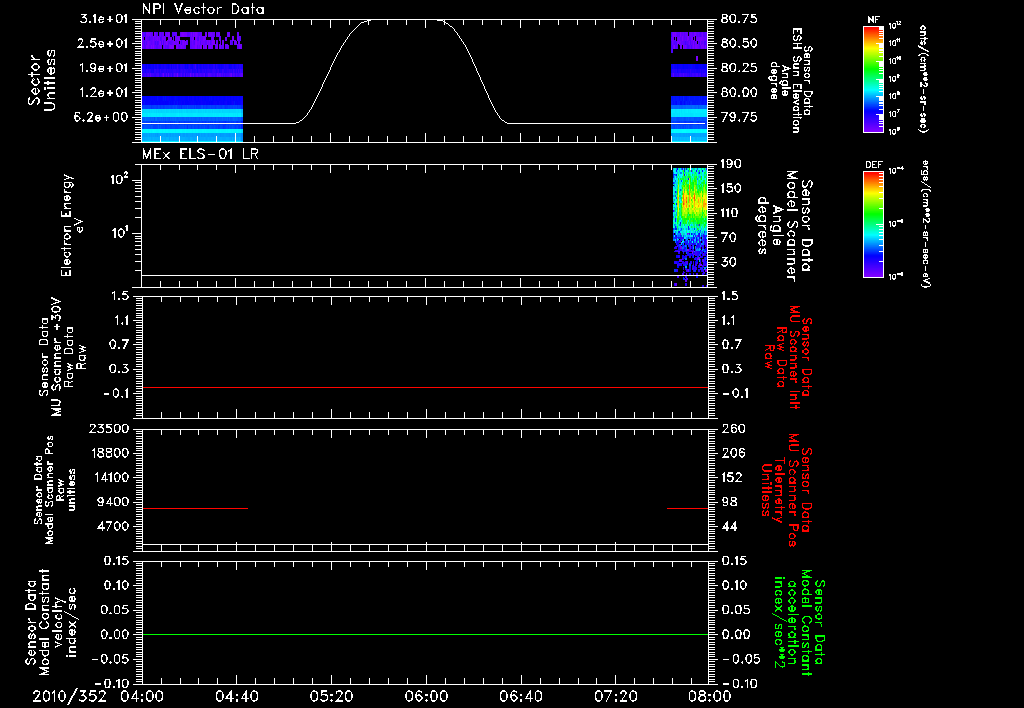Click the 06:00 time axis label
This screenshot has height=708, width=1024.
click(426, 696)
